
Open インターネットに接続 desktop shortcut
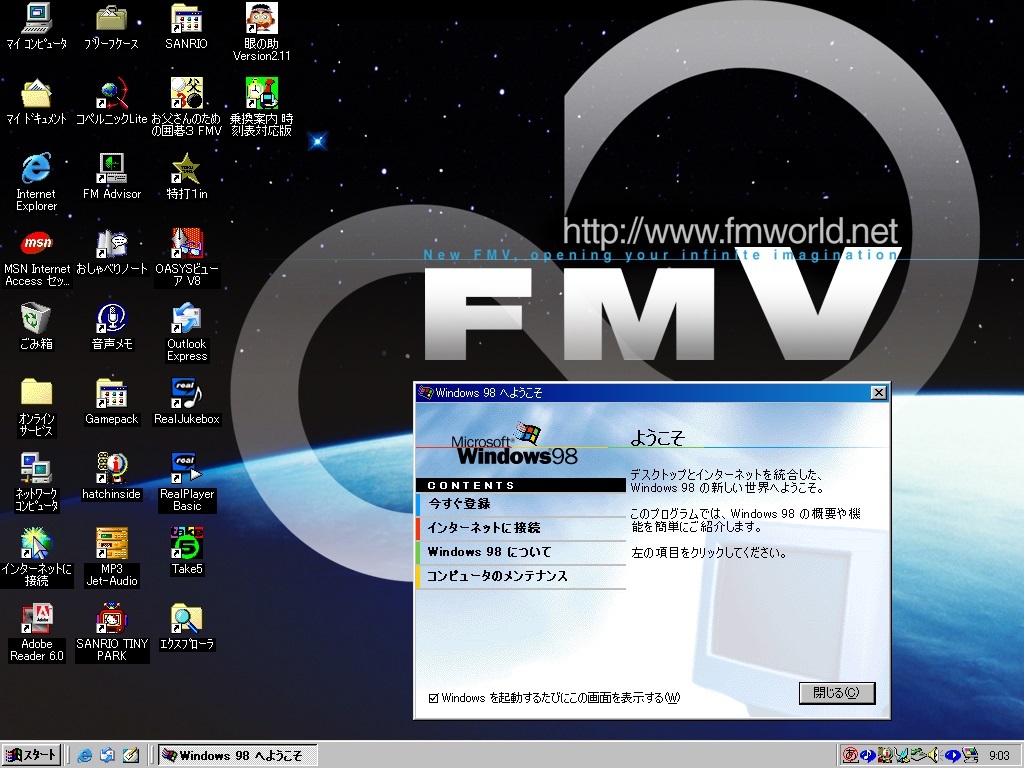click(37, 556)
